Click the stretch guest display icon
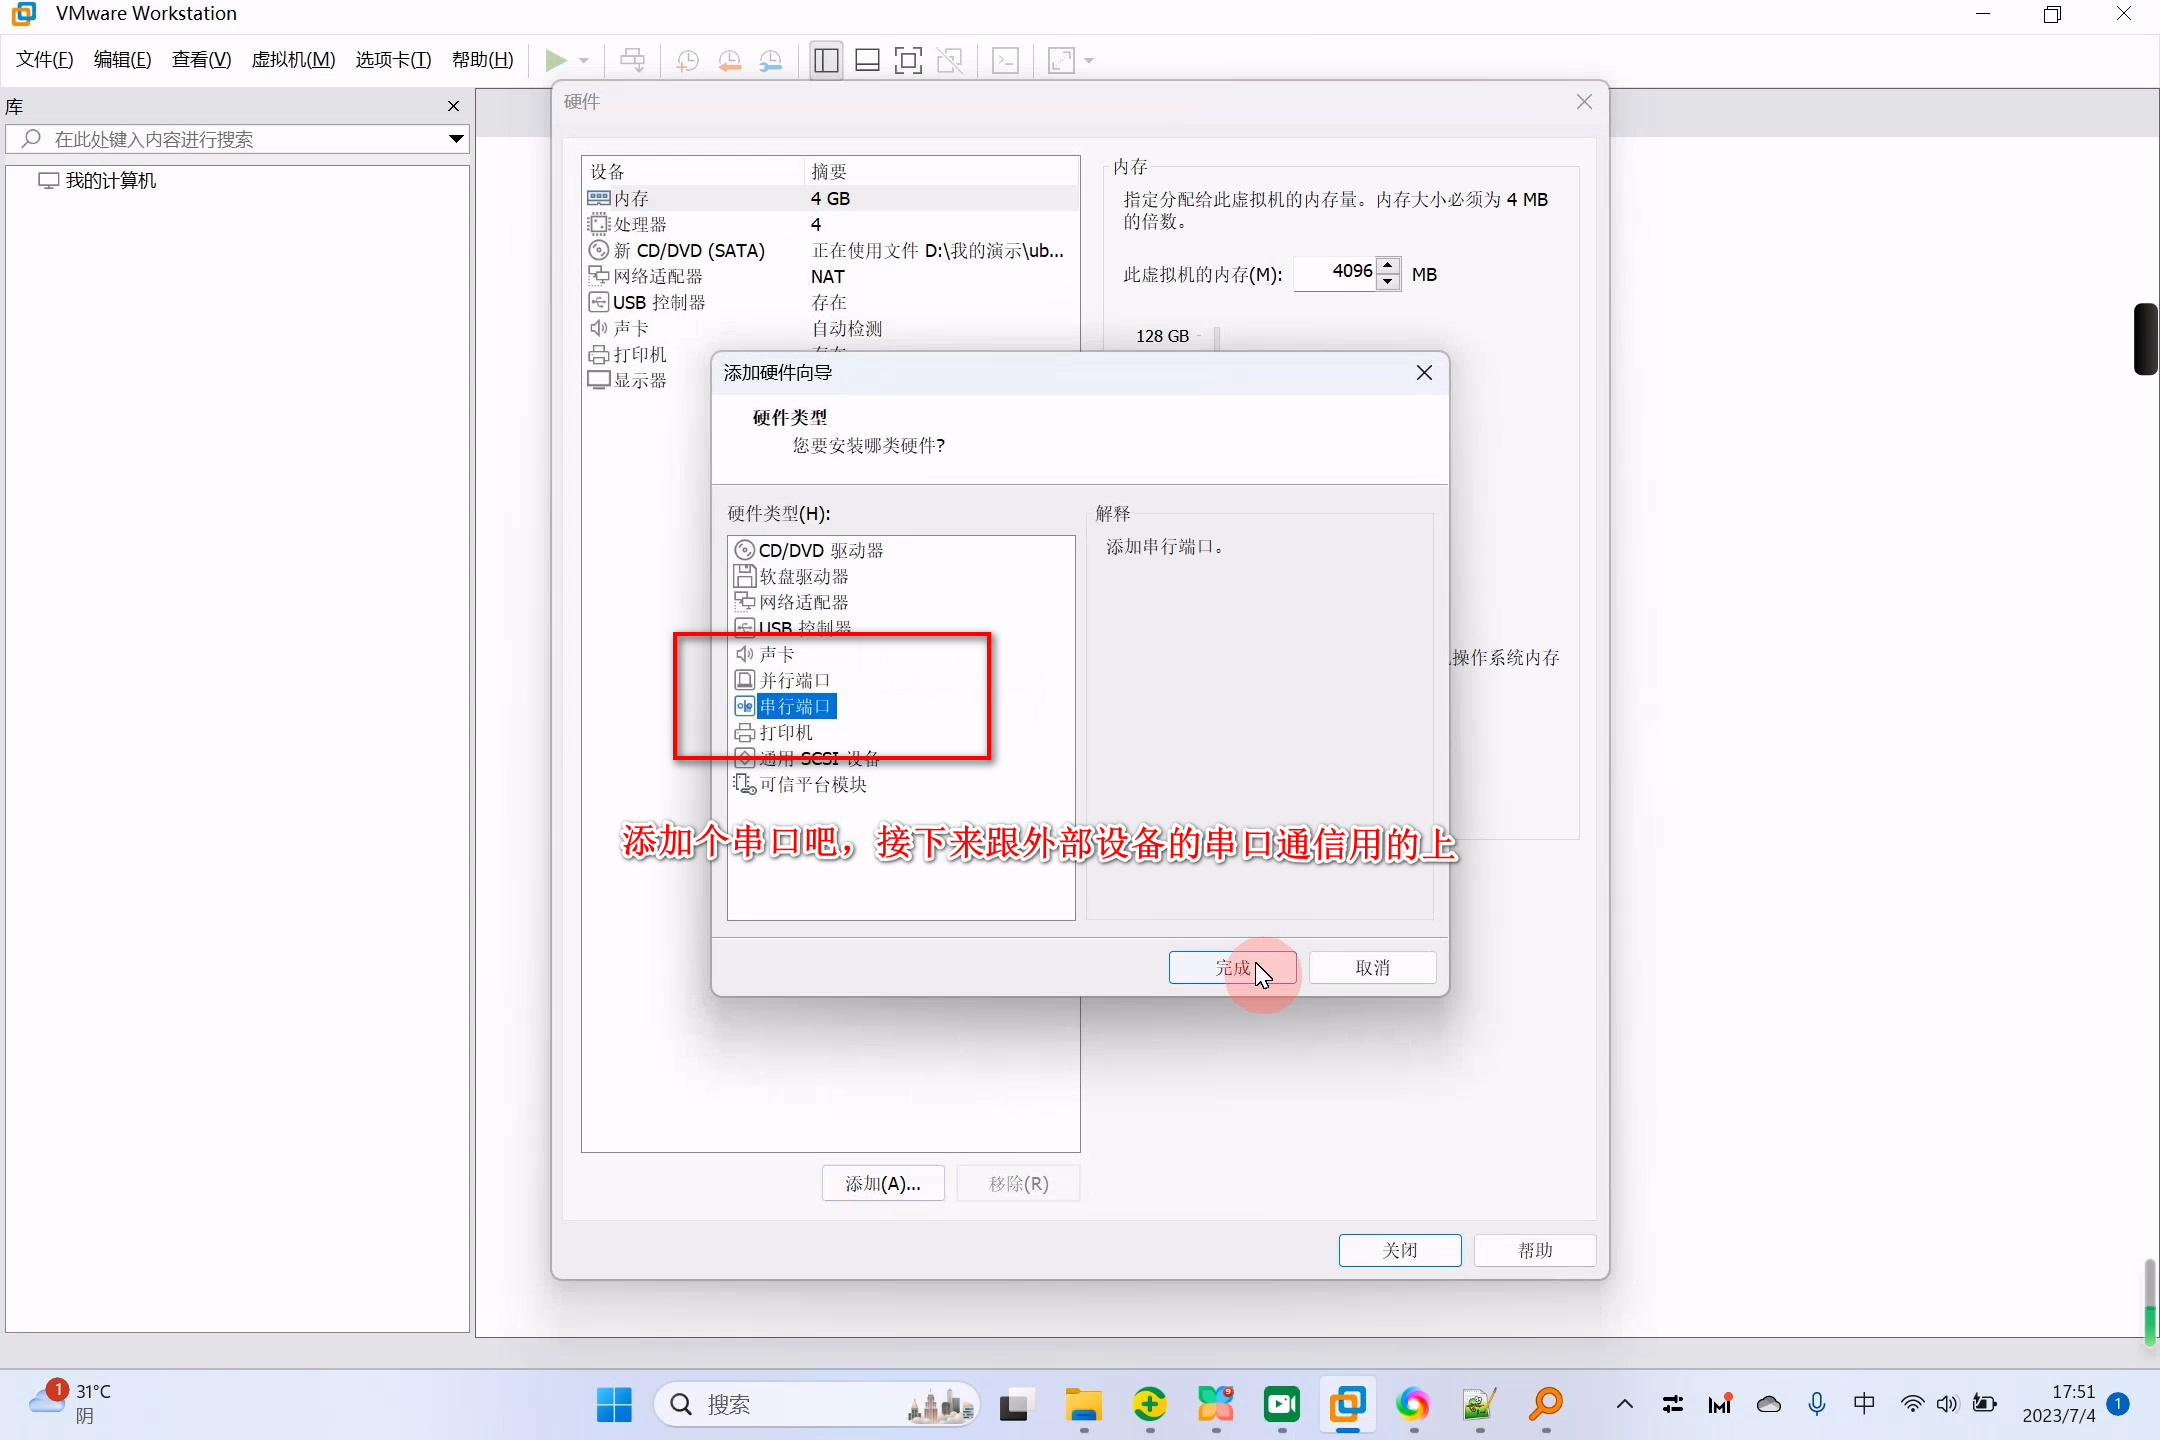This screenshot has height=1440, width=2160. coord(1061,61)
